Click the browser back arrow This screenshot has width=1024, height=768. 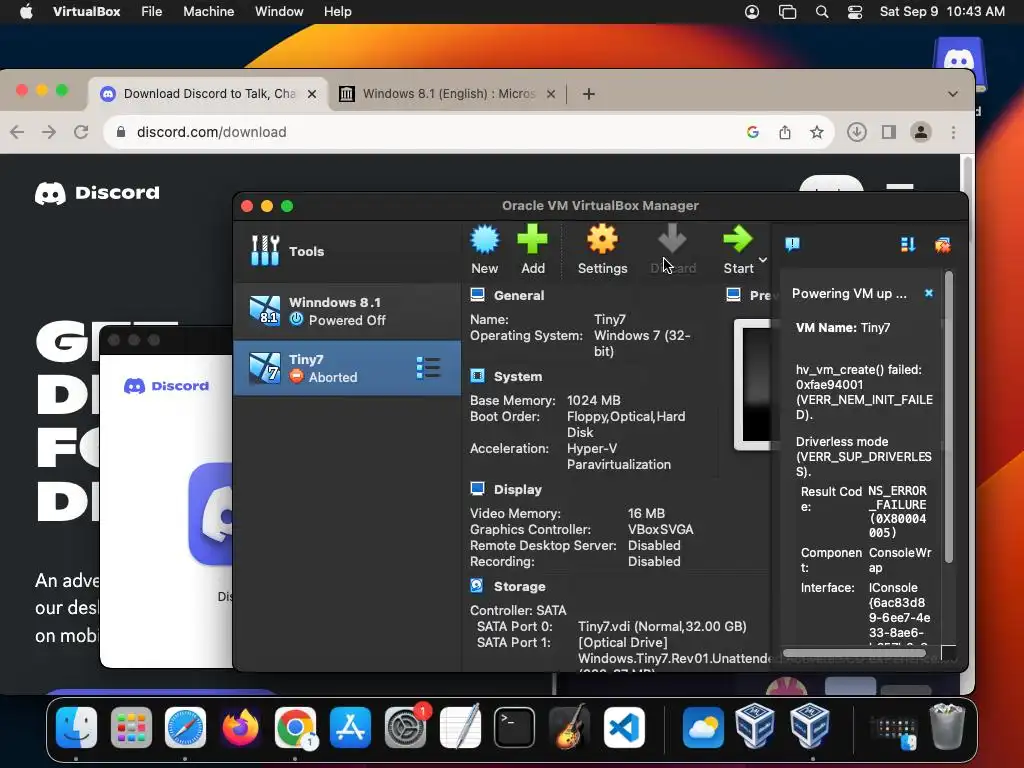click(x=17, y=132)
